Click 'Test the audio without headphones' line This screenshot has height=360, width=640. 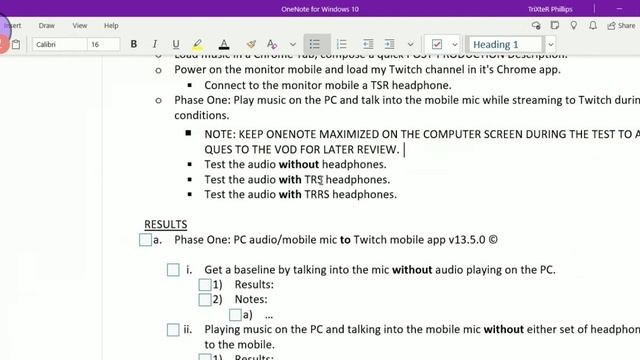coord(295,164)
